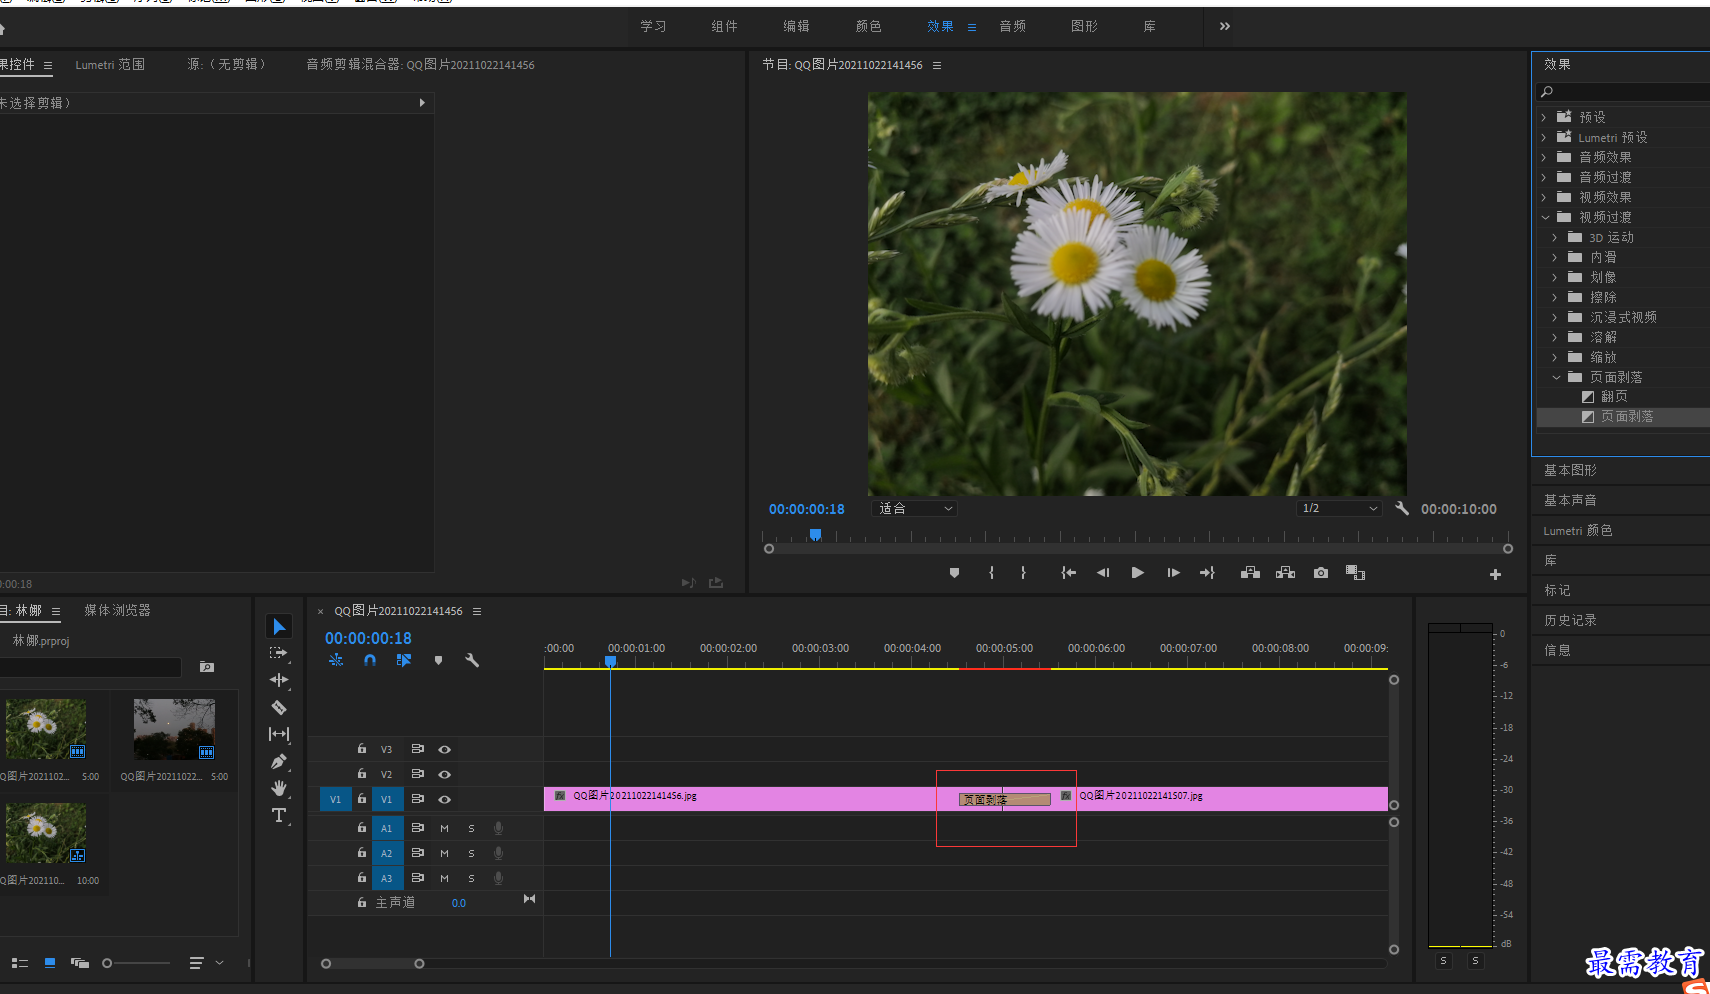Open the 1/2 playback resolution dropdown
Viewport: 1710px width, 994px height.
(x=1340, y=508)
